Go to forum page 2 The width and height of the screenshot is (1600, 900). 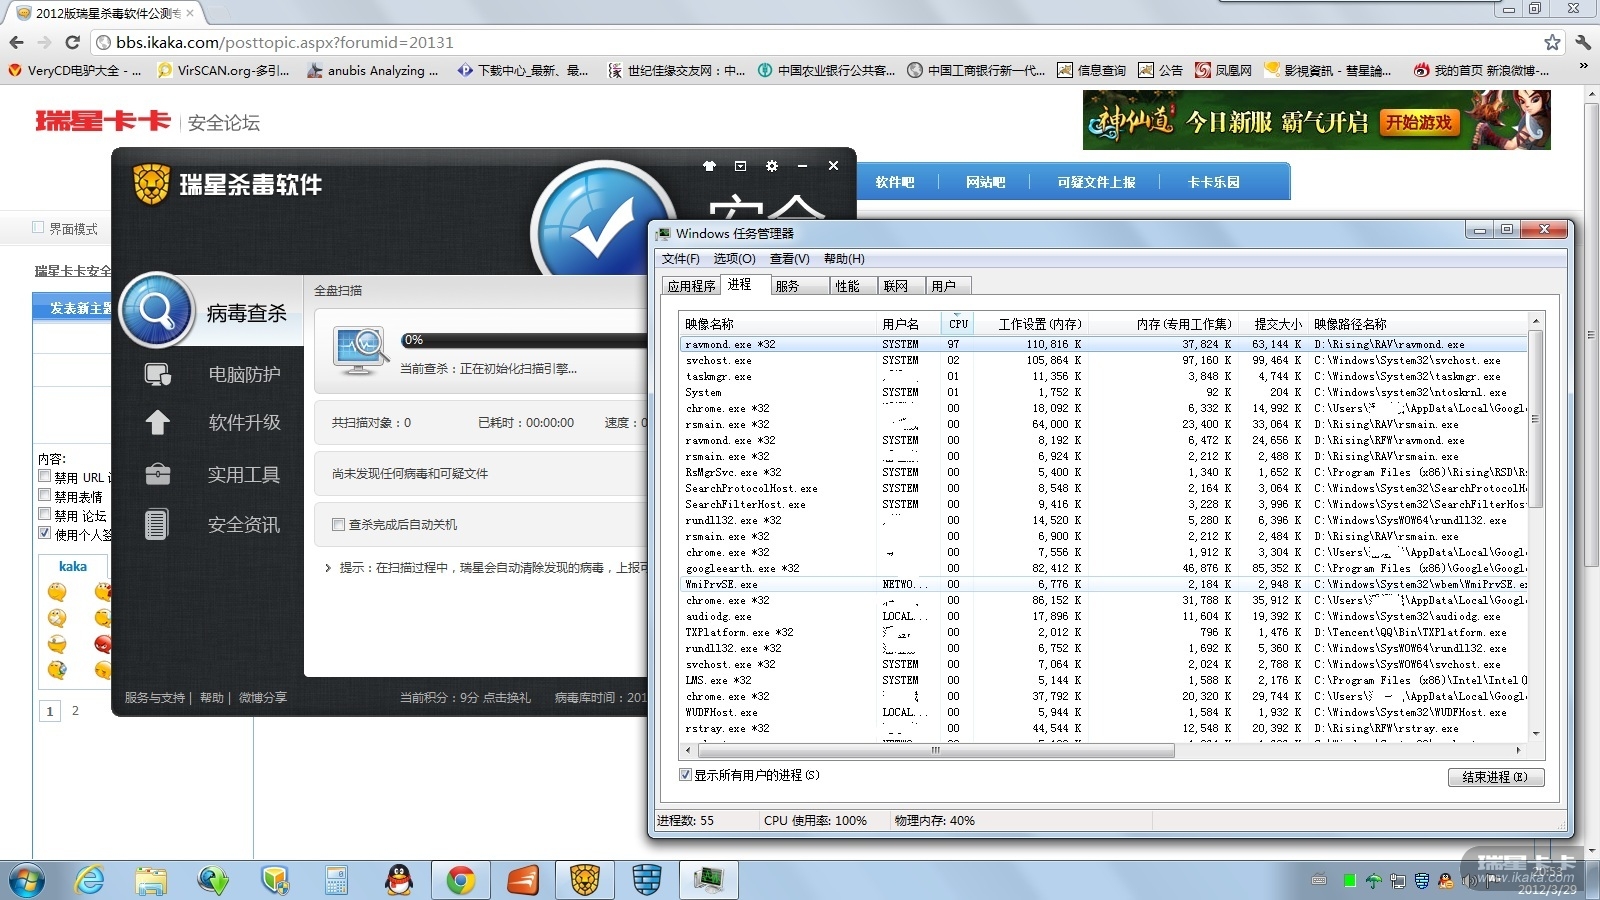tap(75, 711)
